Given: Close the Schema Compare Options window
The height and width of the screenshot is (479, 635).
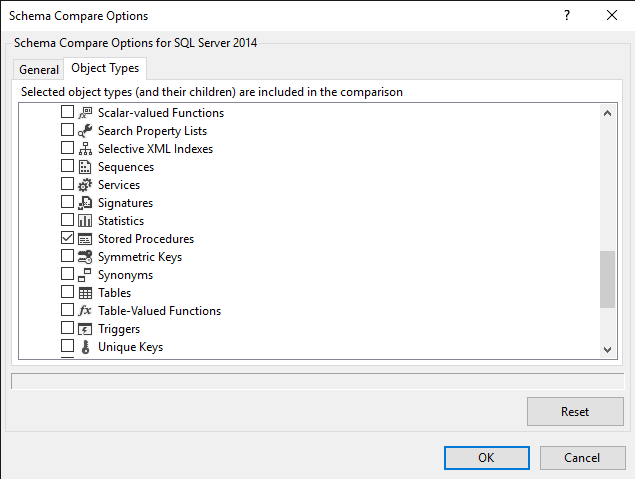Looking at the screenshot, I should pos(612,15).
